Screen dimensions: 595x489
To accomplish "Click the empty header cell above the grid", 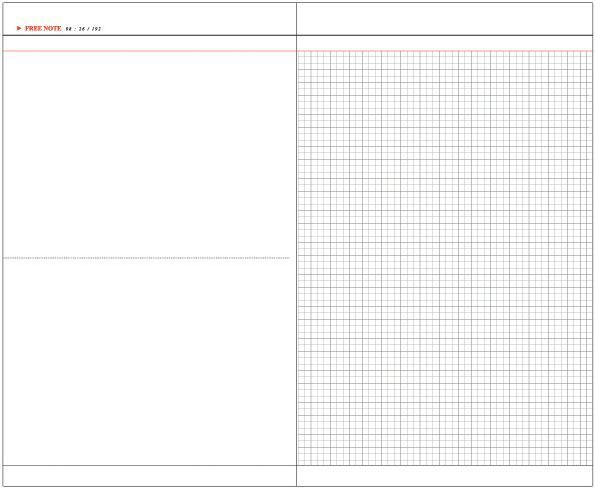I will [444, 19].
